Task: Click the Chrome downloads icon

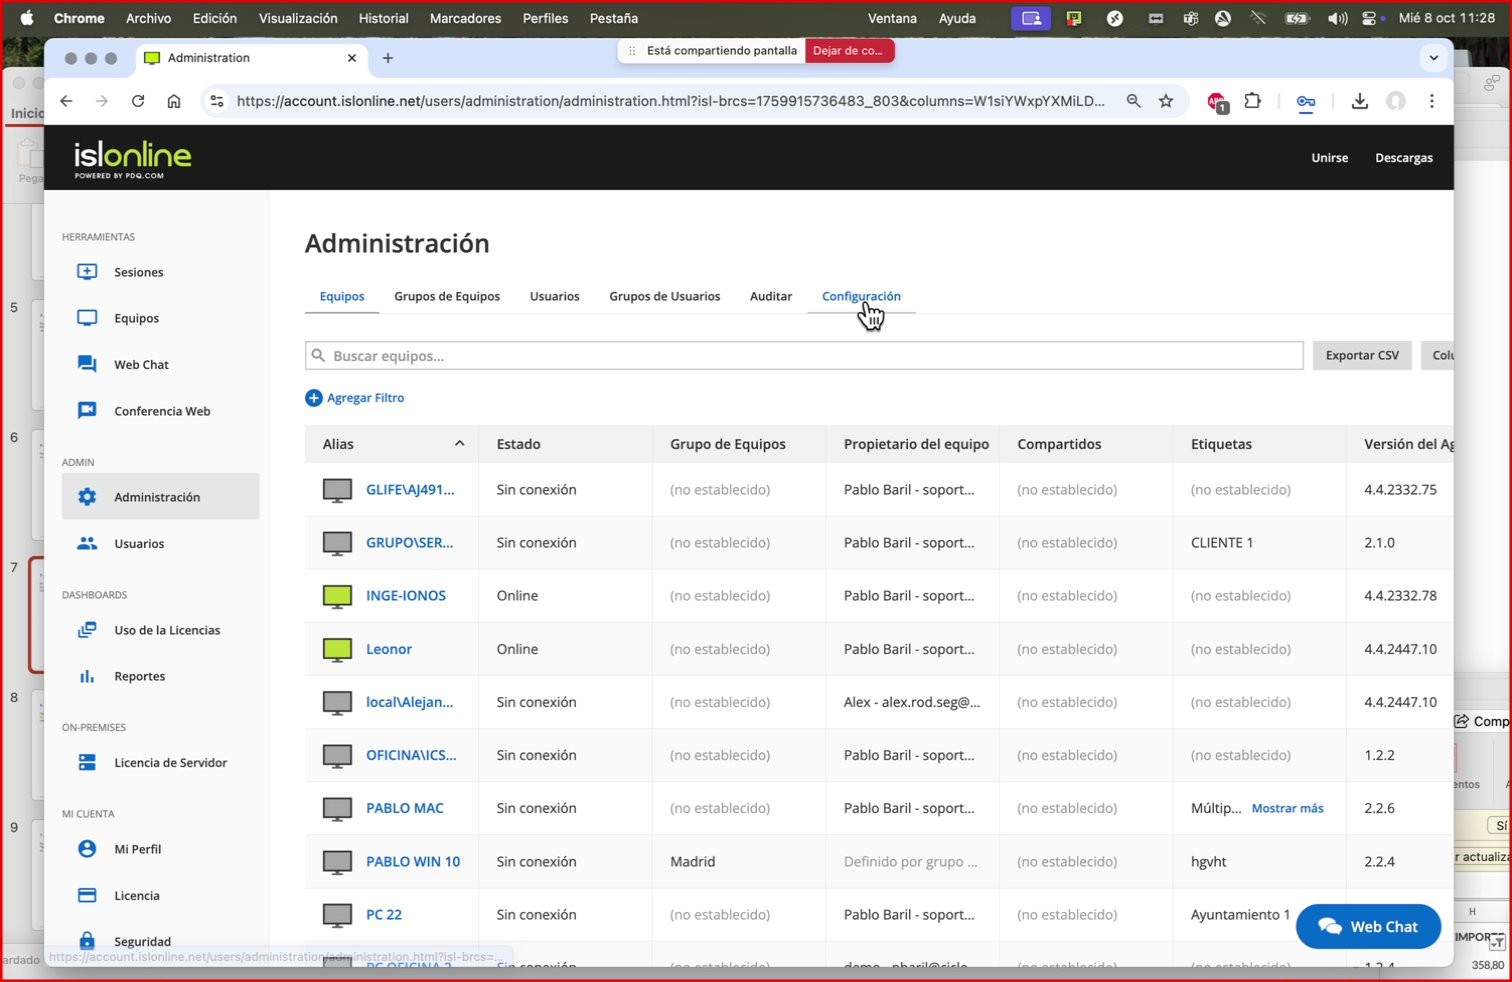Action: (1359, 101)
